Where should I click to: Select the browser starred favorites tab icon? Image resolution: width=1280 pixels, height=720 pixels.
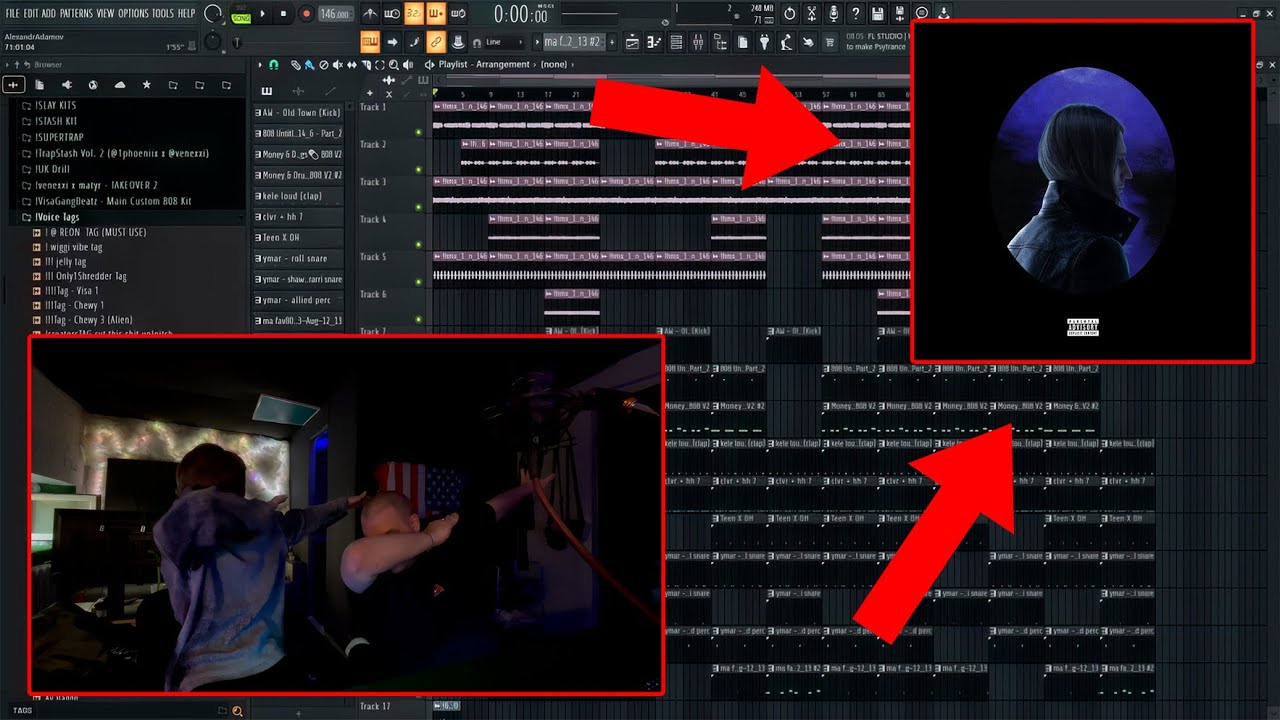146,85
